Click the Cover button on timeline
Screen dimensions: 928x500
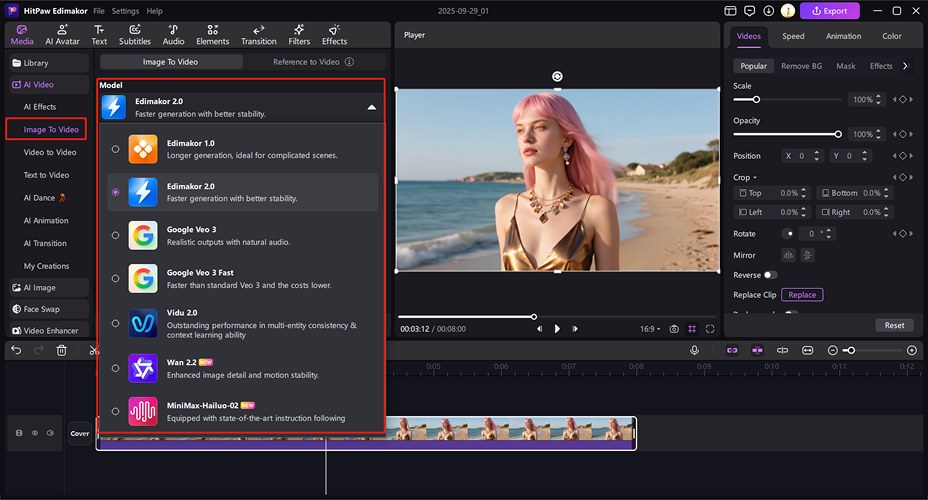pyautogui.click(x=80, y=433)
